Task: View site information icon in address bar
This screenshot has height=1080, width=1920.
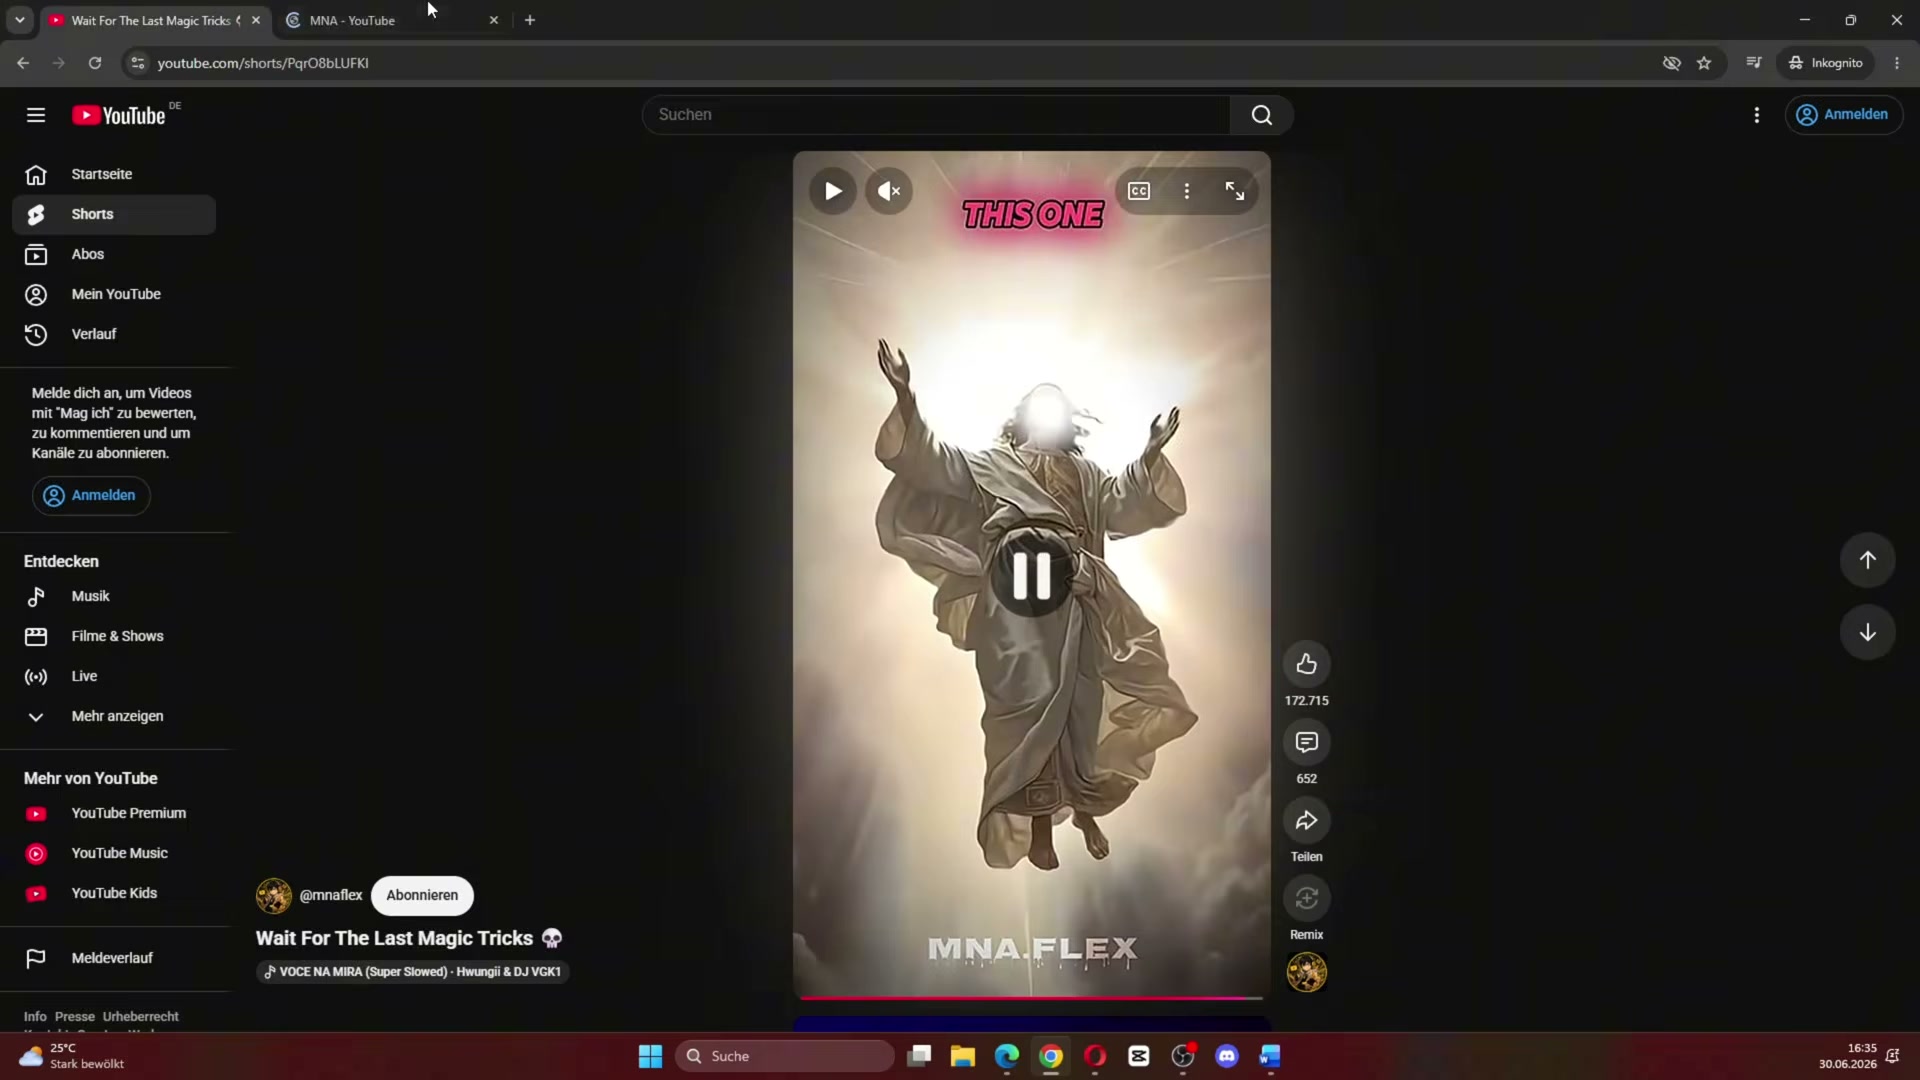Action: coord(138,63)
